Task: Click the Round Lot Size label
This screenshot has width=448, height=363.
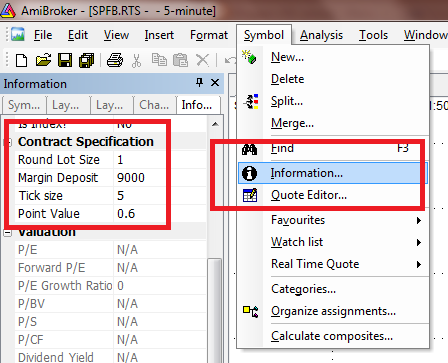Action: point(59,160)
